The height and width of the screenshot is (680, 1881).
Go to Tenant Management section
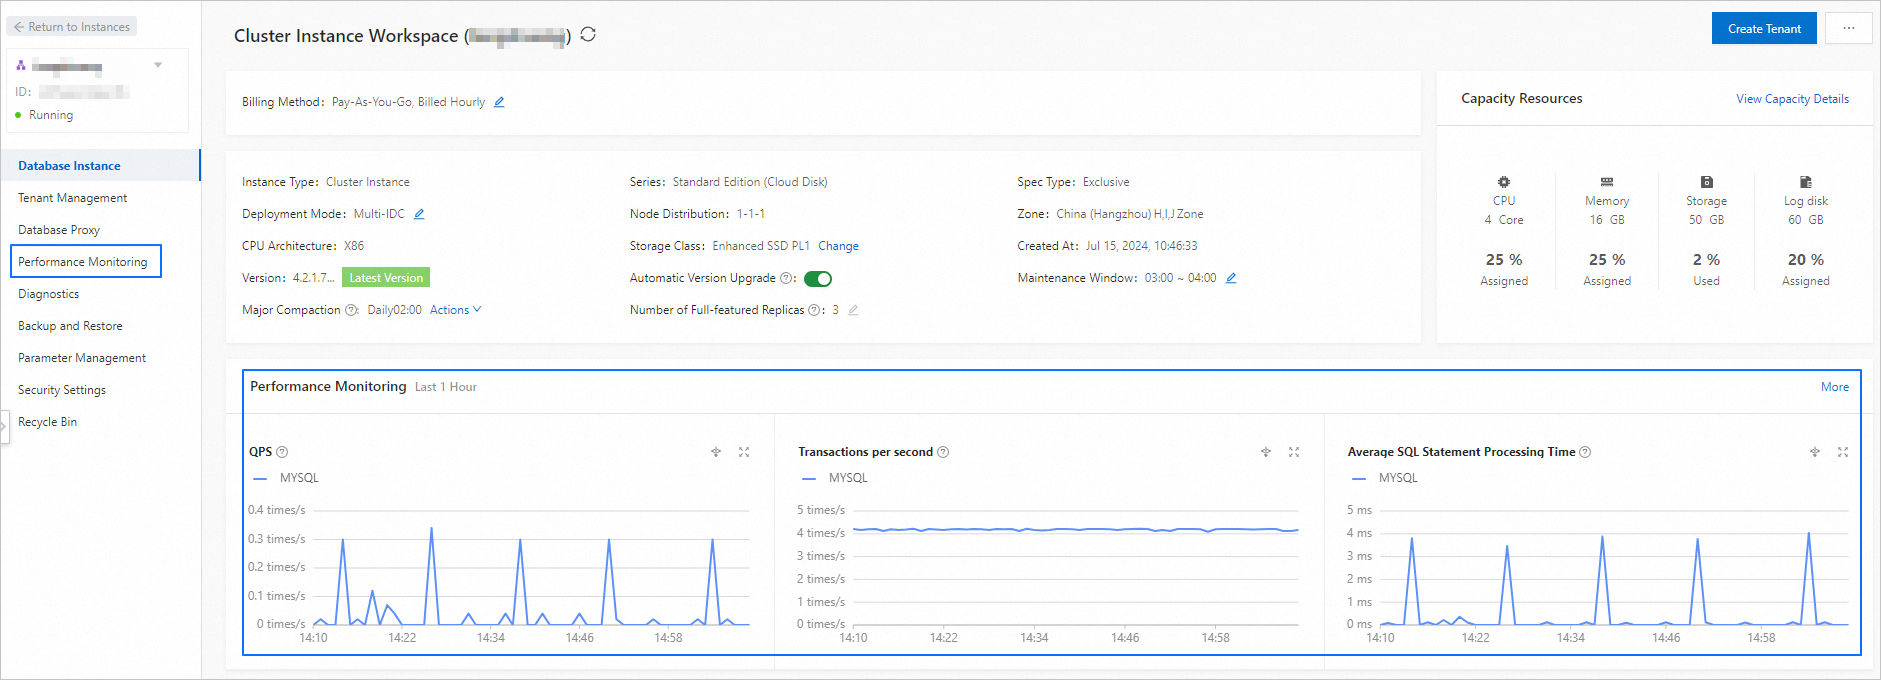pyautogui.click(x=72, y=198)
